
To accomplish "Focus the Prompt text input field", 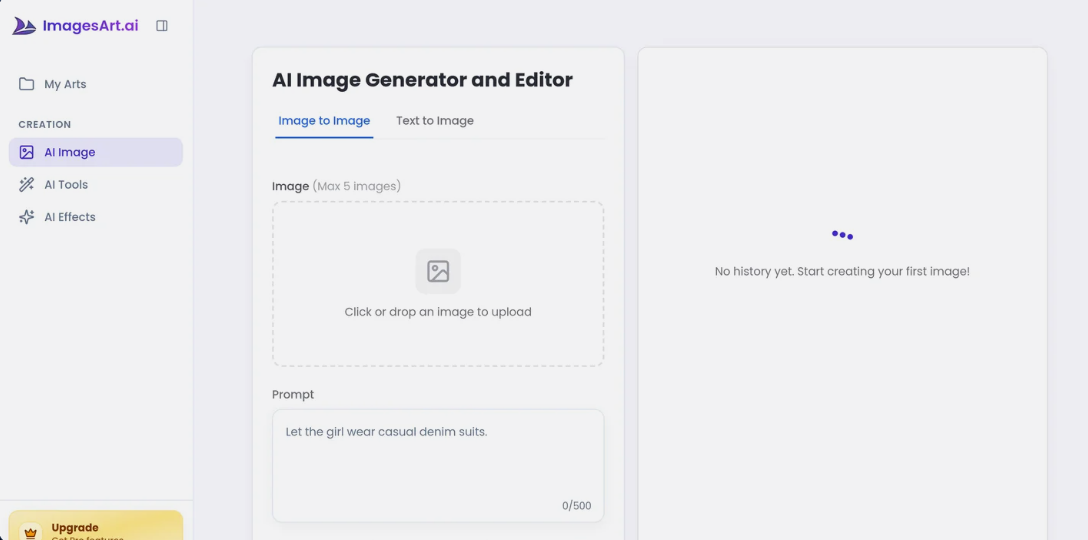I will 438,465.
